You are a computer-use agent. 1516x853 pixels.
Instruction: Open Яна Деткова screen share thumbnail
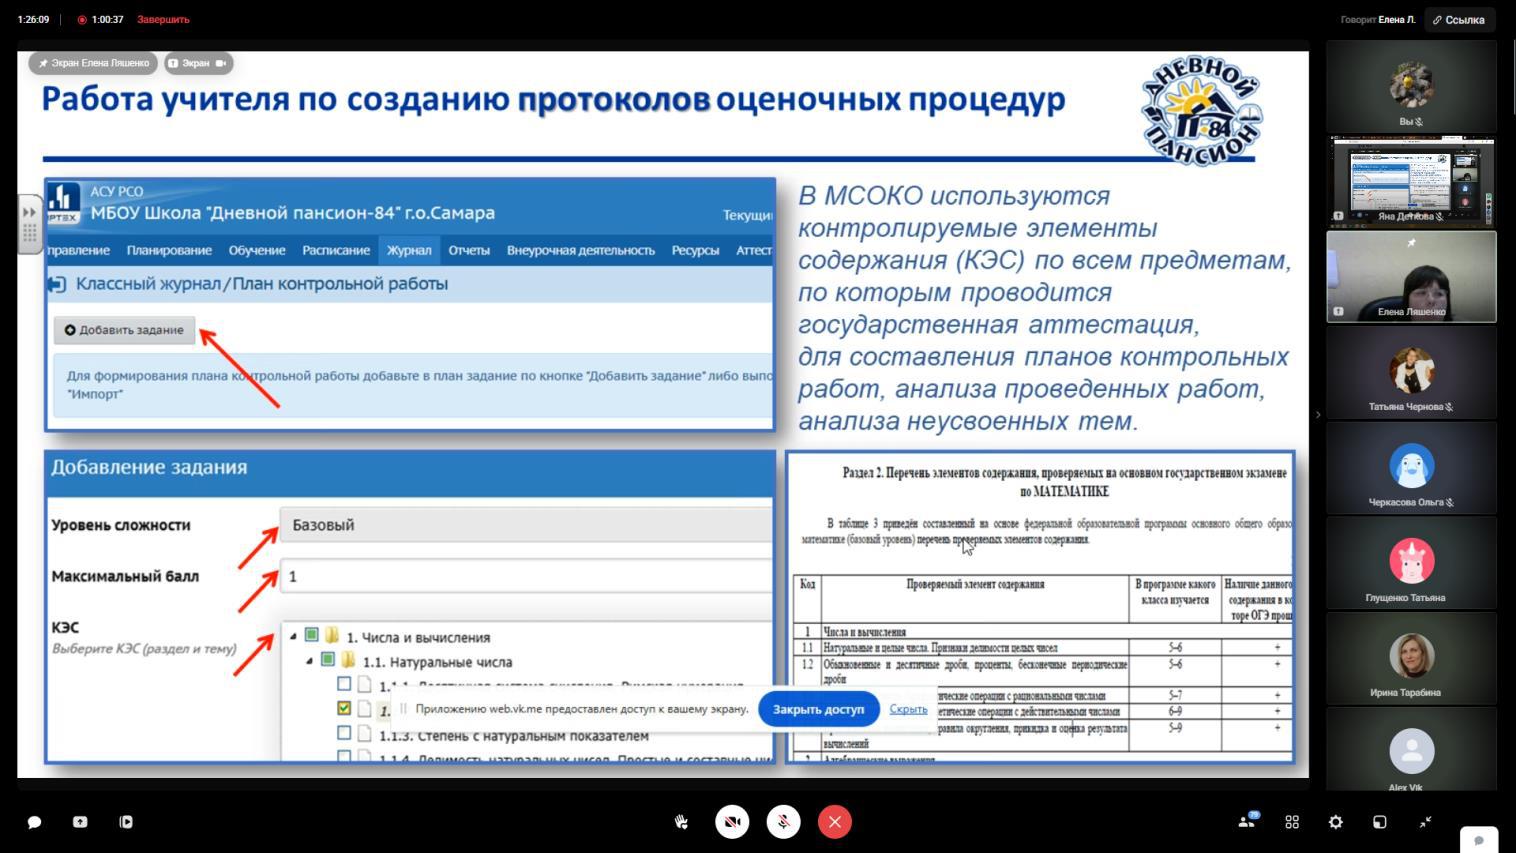pos(1411,181)
